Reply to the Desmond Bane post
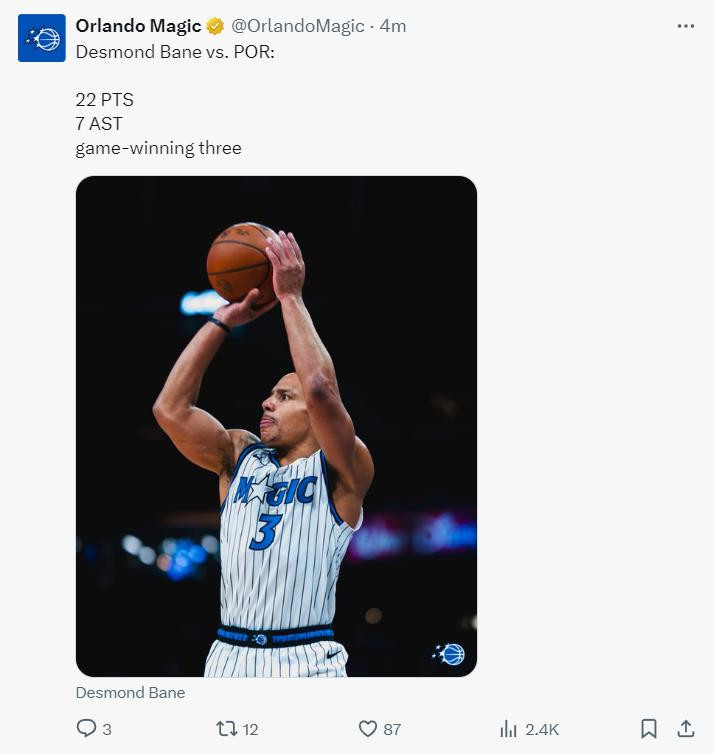 (x=86, y=729)
